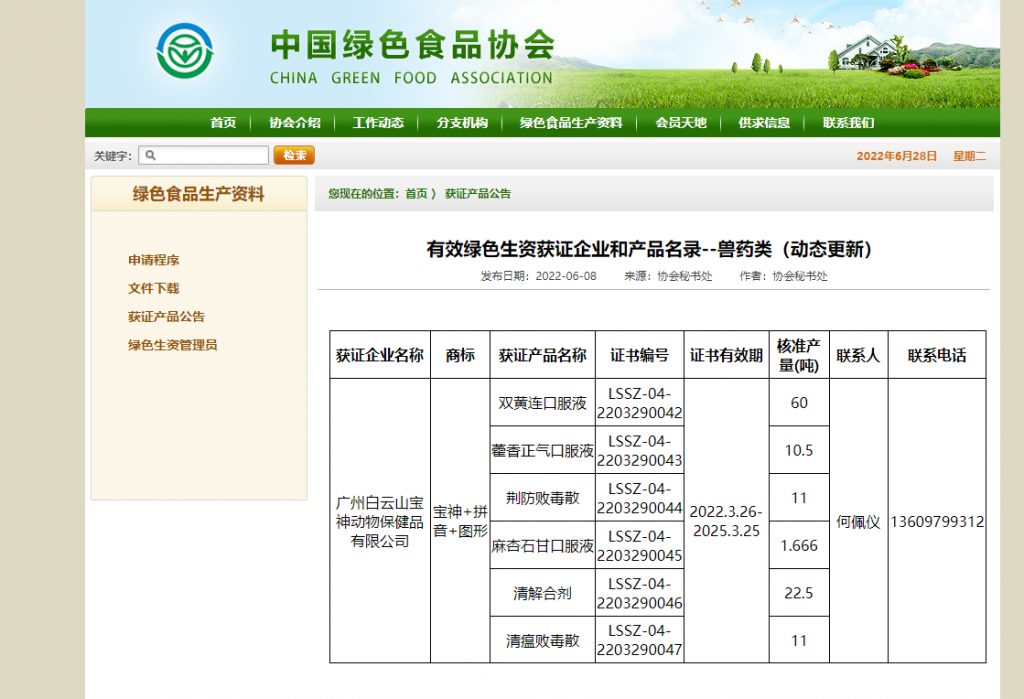Click phone number 13609799312
Screen dimensions: 1024x699
tap(937, 522)
